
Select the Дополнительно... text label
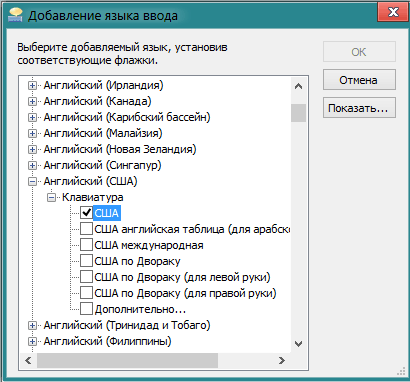[140, 309]
